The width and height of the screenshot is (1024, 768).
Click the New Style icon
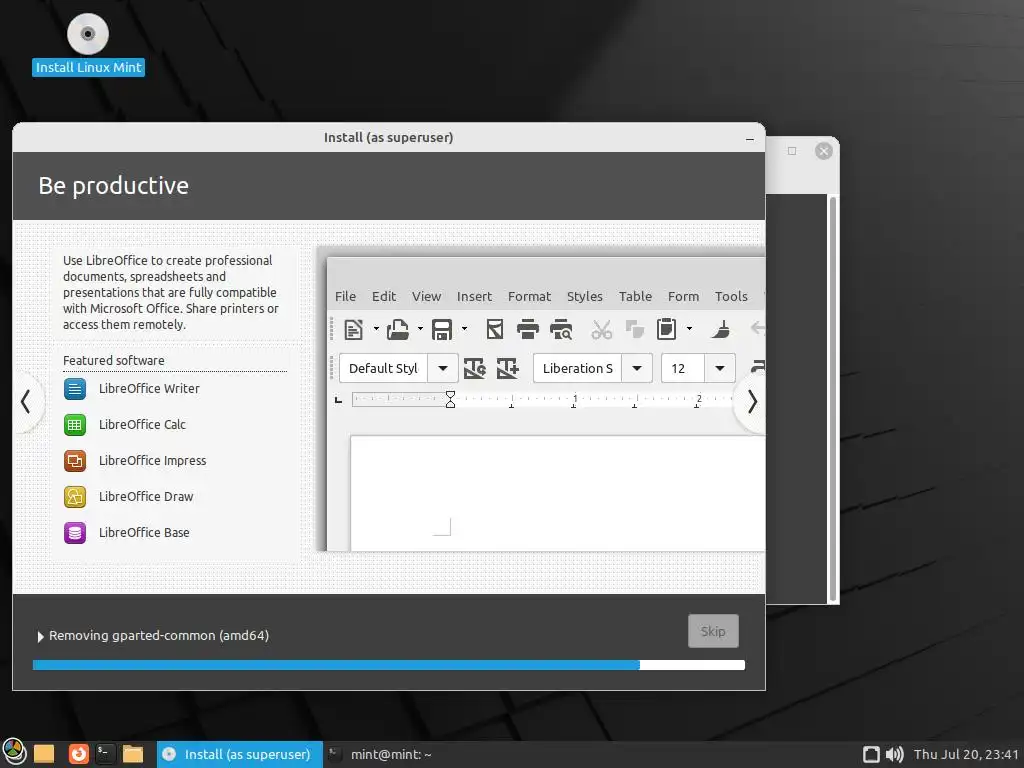coord(507,368)
